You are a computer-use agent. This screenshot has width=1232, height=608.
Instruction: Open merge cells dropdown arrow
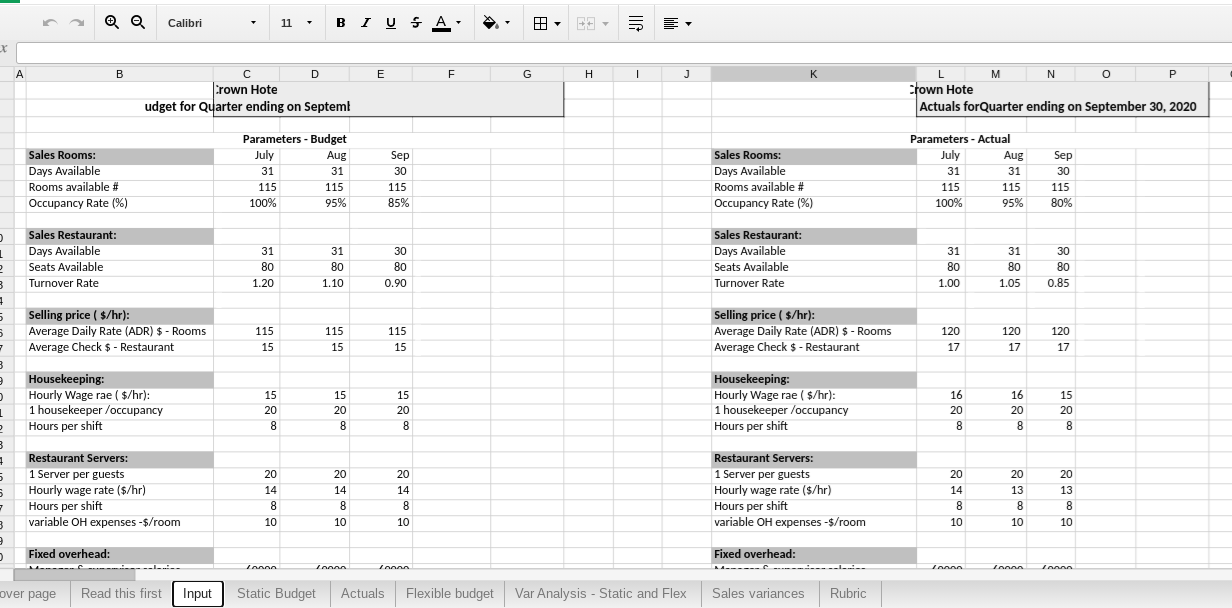click(605, 22)
